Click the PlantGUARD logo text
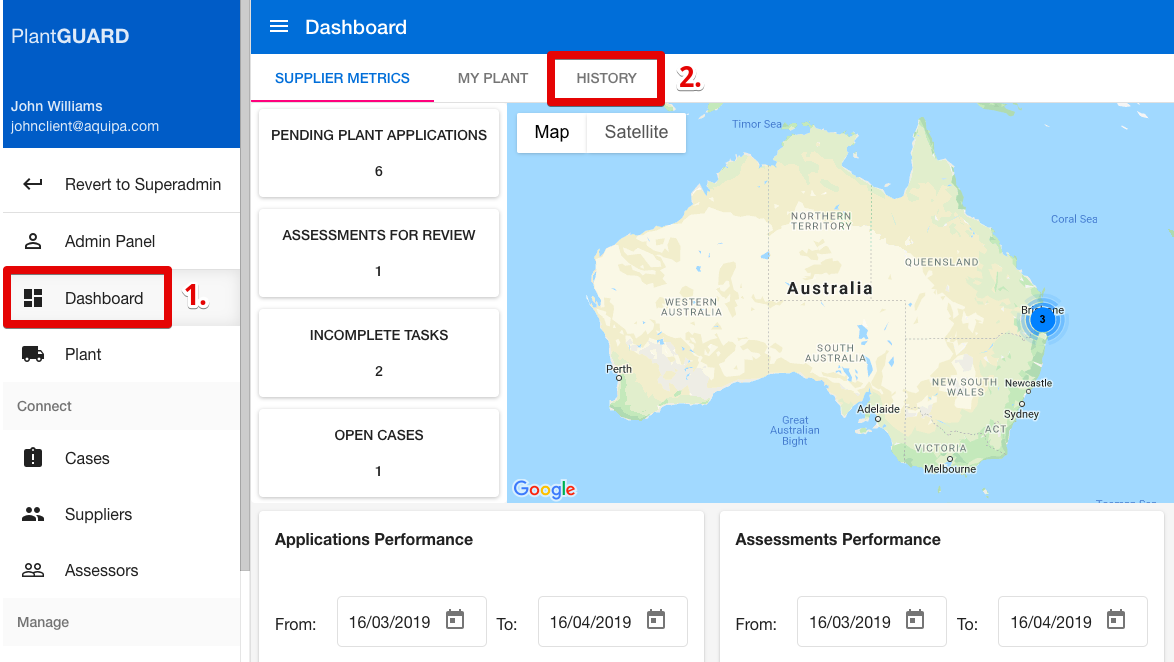The image size is (1174, 662). point(70,36)
